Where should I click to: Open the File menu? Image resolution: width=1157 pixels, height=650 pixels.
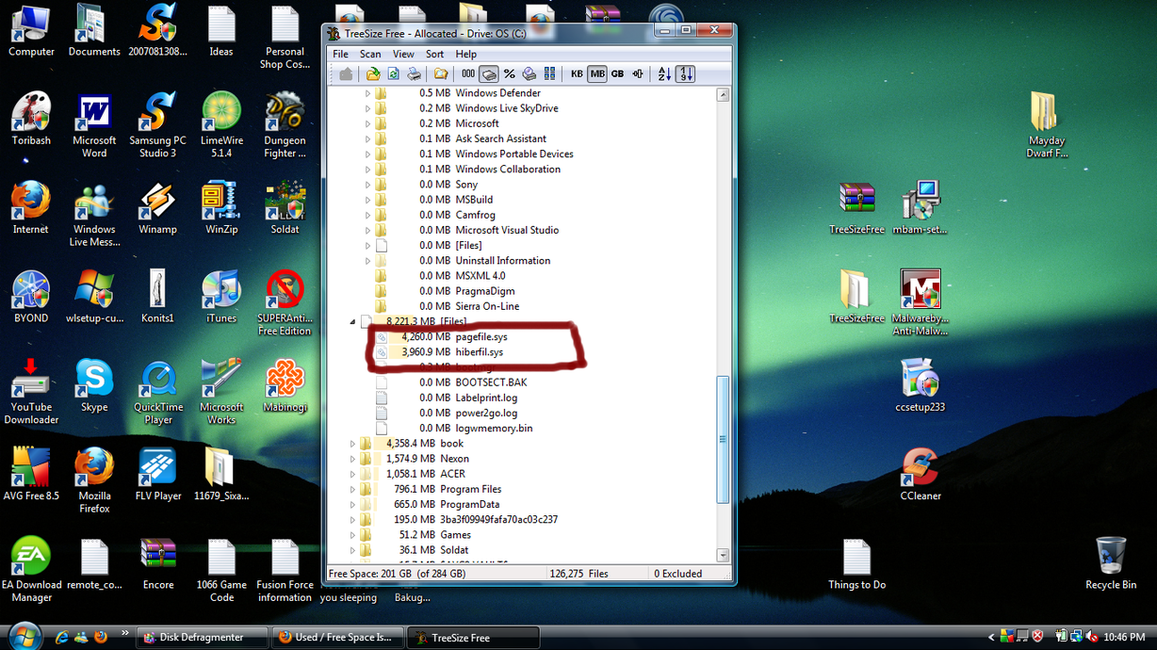click(340, 54)
